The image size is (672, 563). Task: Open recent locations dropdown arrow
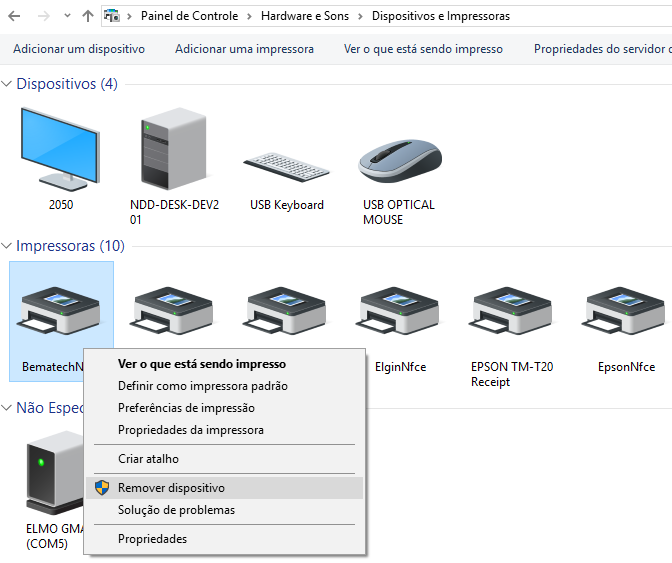tap(67, 16)
